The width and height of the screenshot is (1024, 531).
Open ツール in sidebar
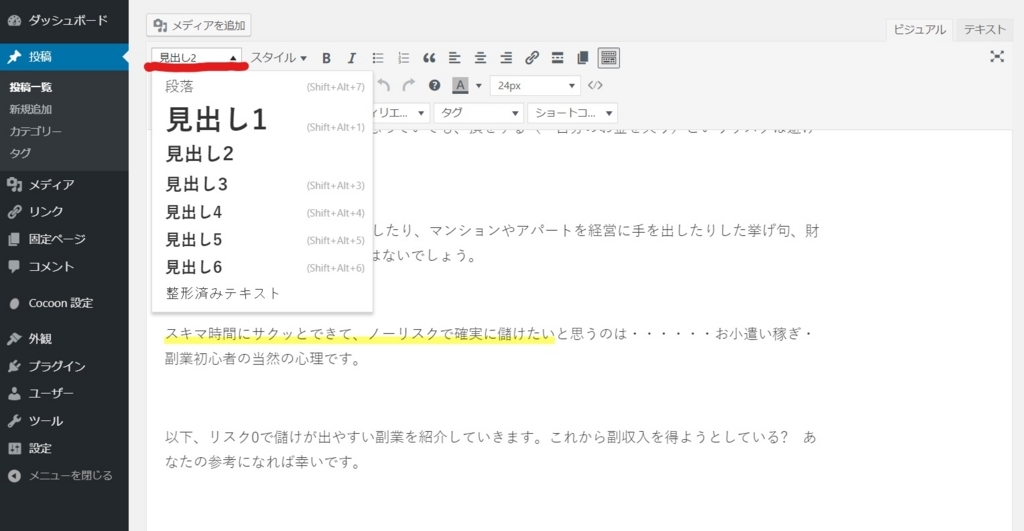point(64,421)
